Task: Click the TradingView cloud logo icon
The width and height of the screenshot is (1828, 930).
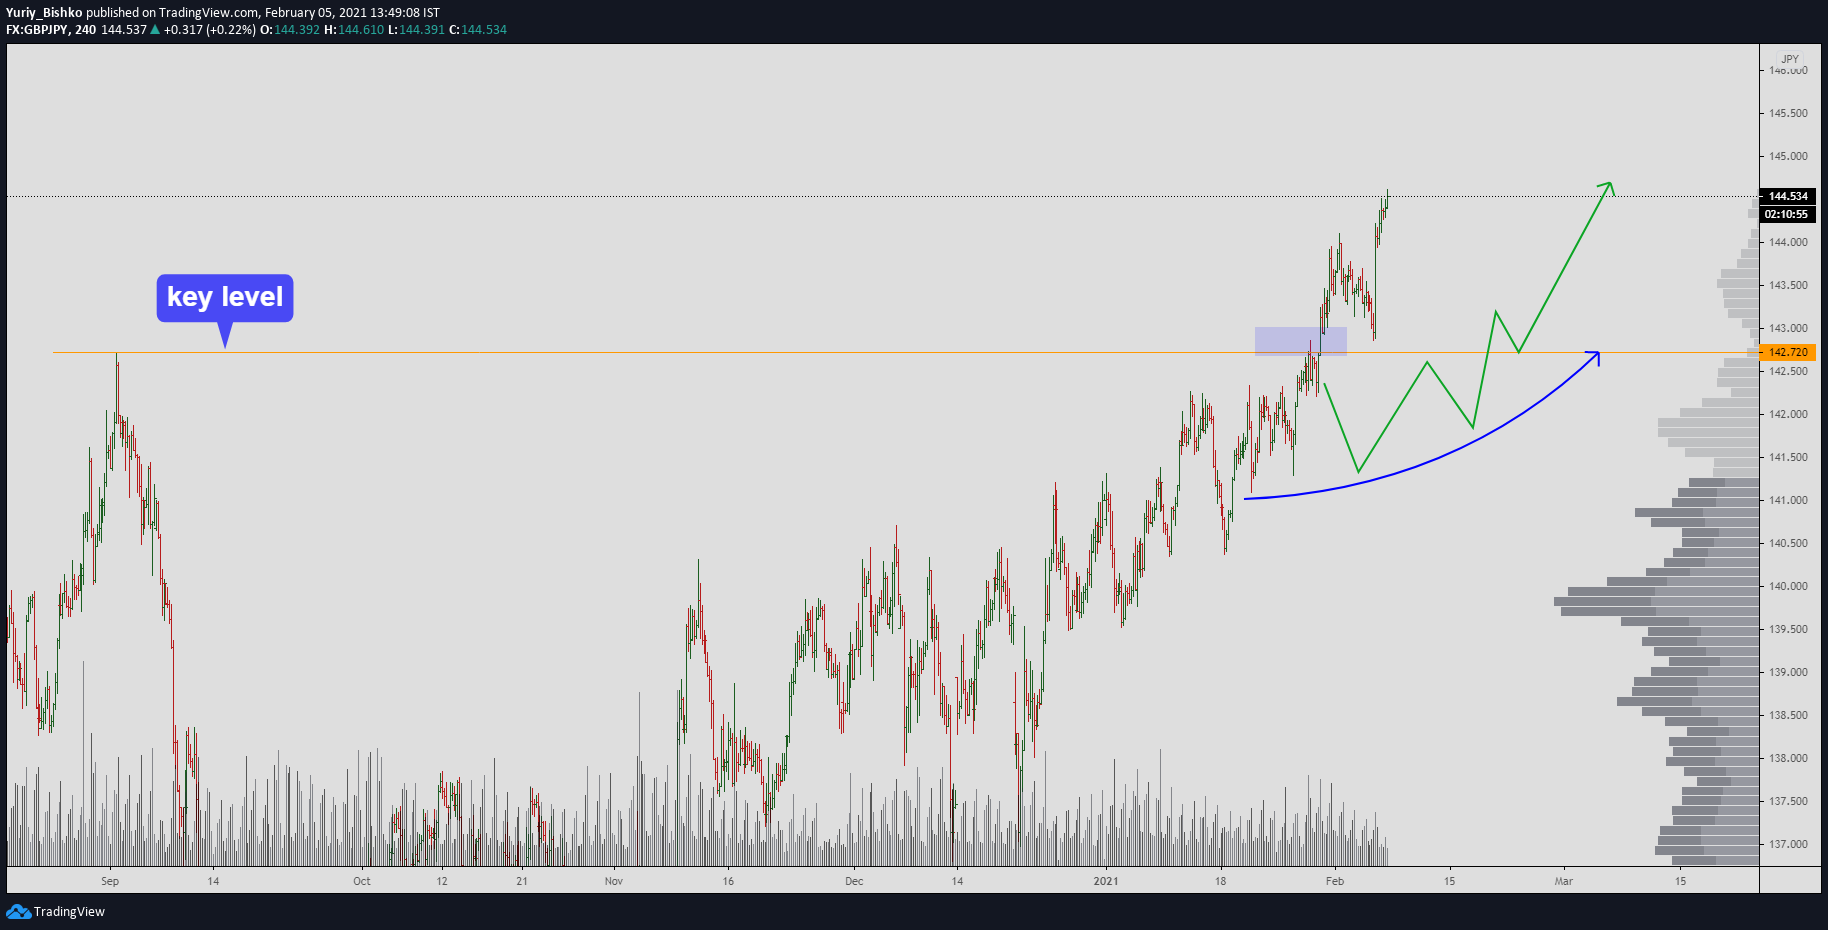Action: pos(18,911)
